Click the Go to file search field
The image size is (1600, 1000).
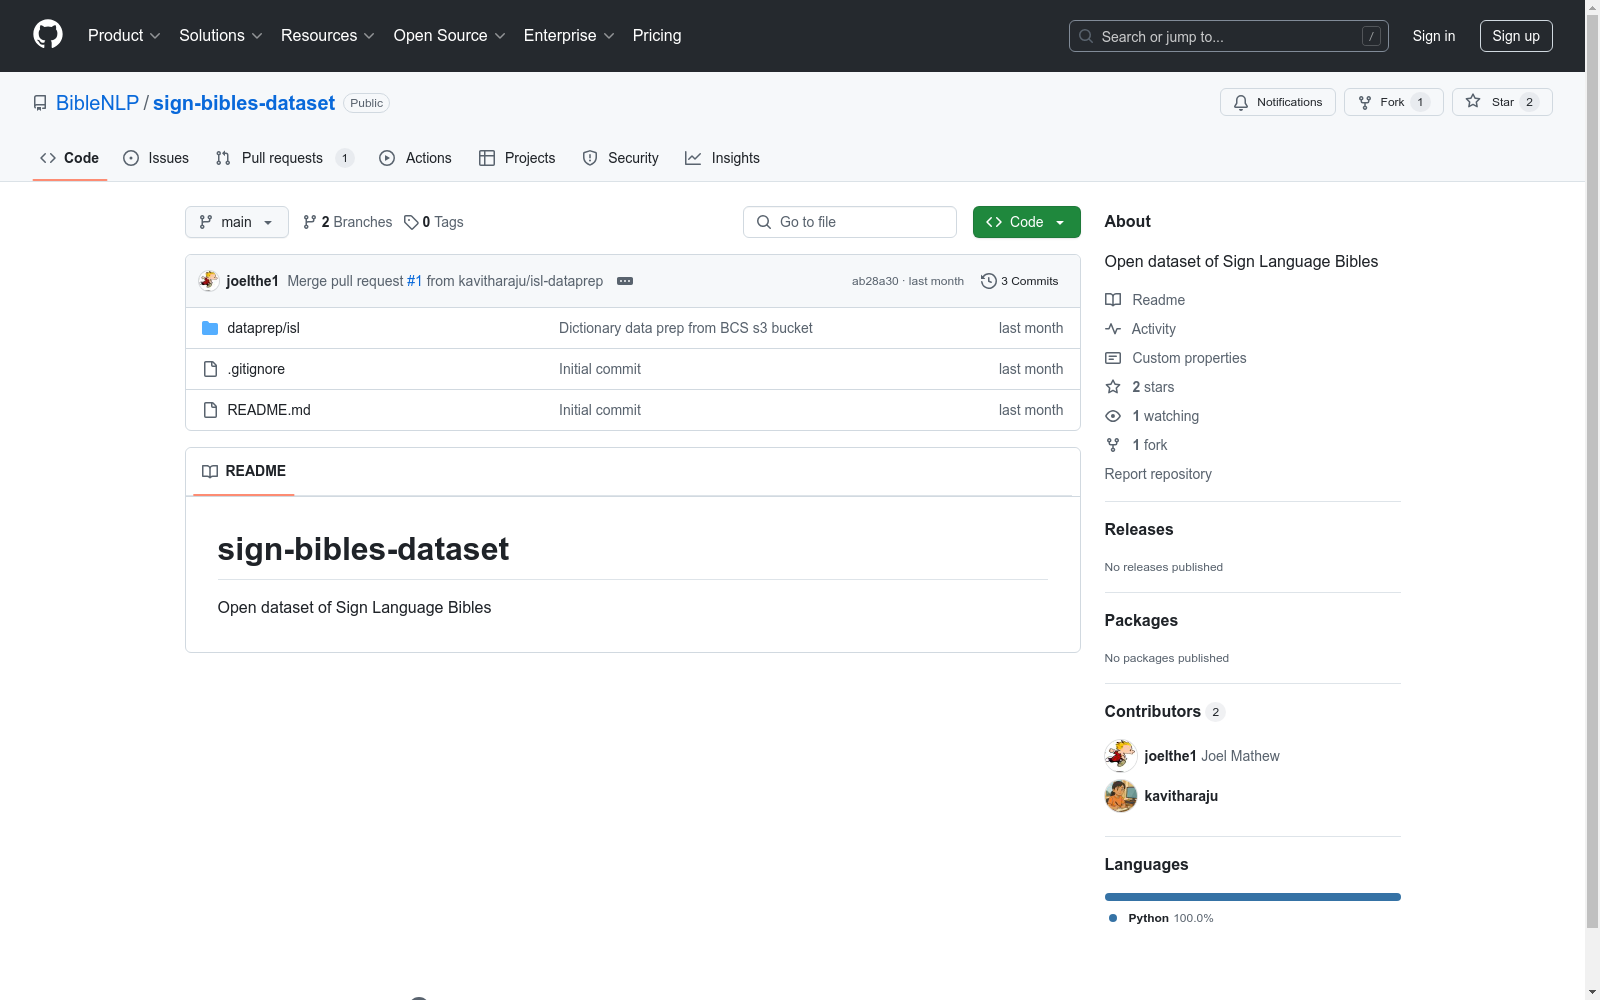coord(850,222)
